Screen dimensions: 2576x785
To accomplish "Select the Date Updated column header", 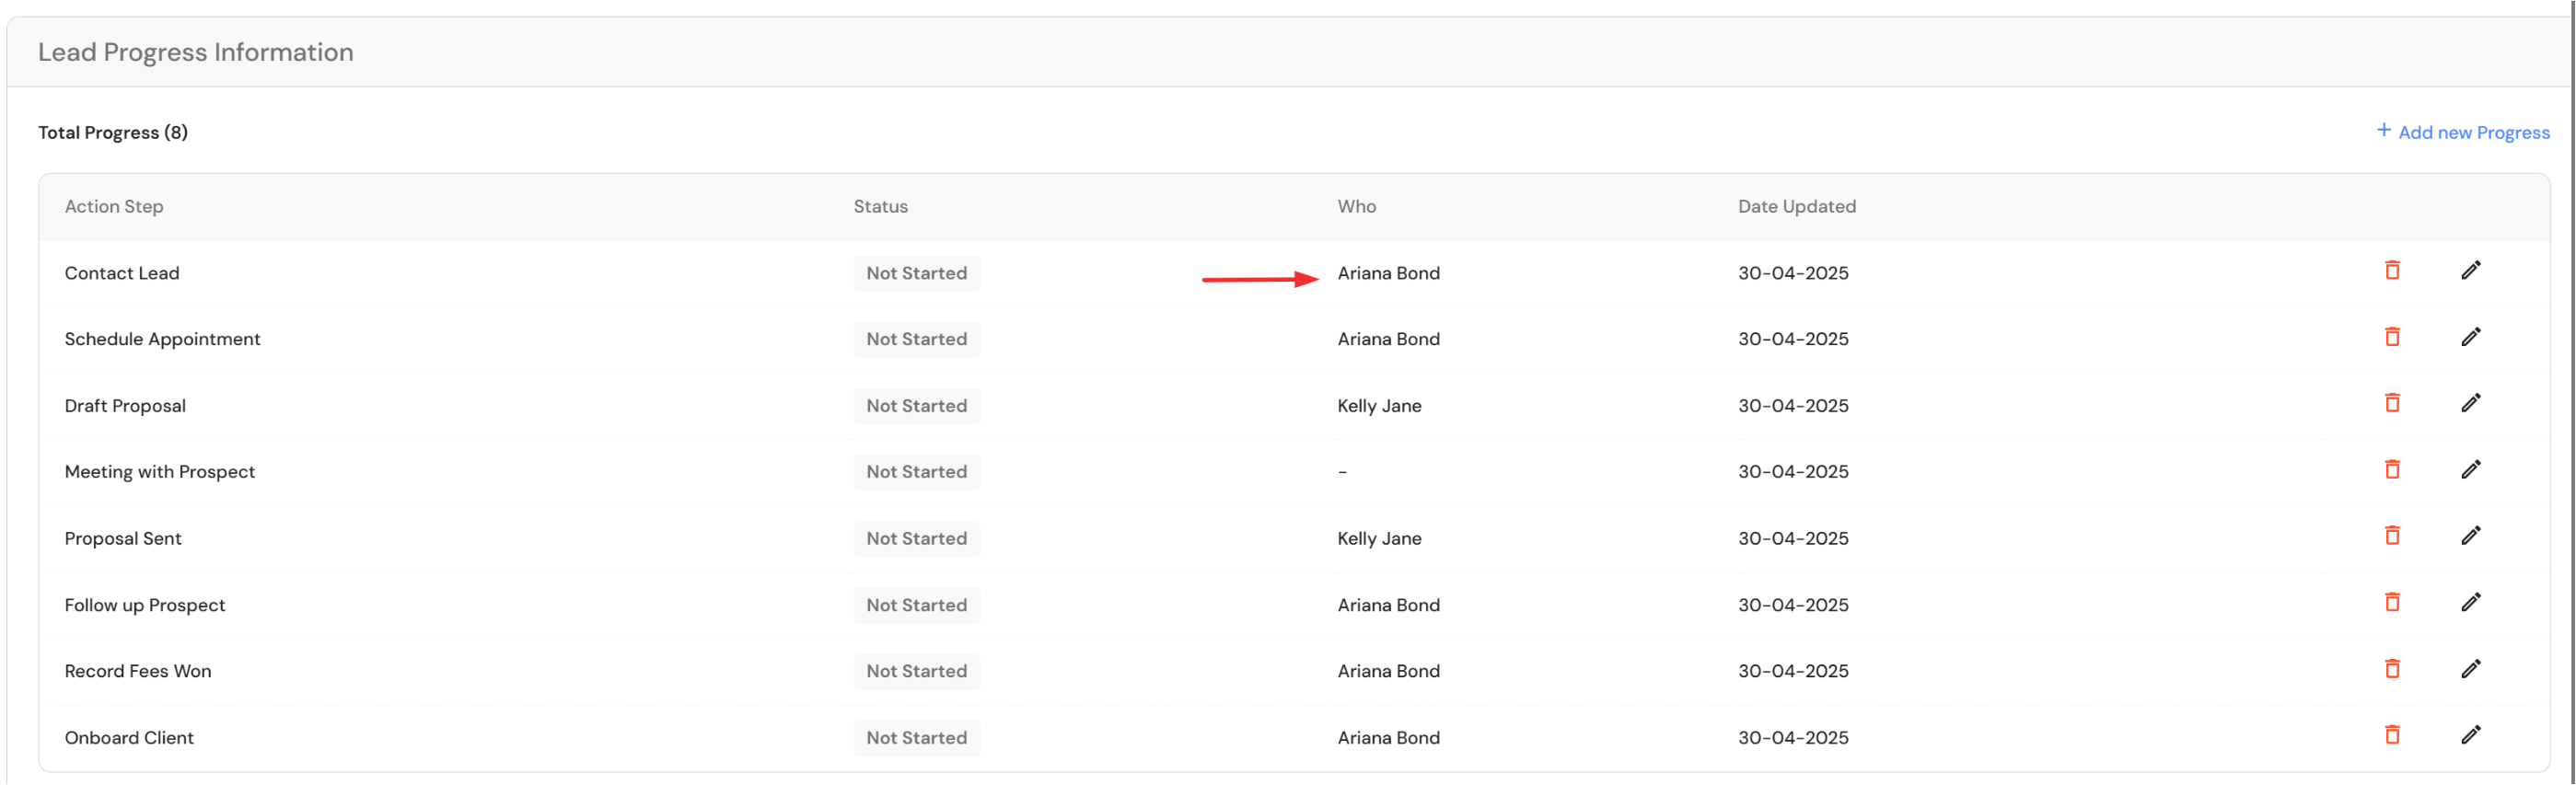I will point(1796,207).
